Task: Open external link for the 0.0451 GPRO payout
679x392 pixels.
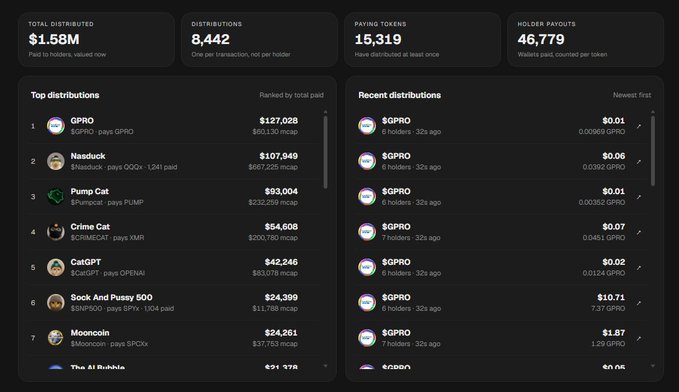Action: tap(639, 233)
